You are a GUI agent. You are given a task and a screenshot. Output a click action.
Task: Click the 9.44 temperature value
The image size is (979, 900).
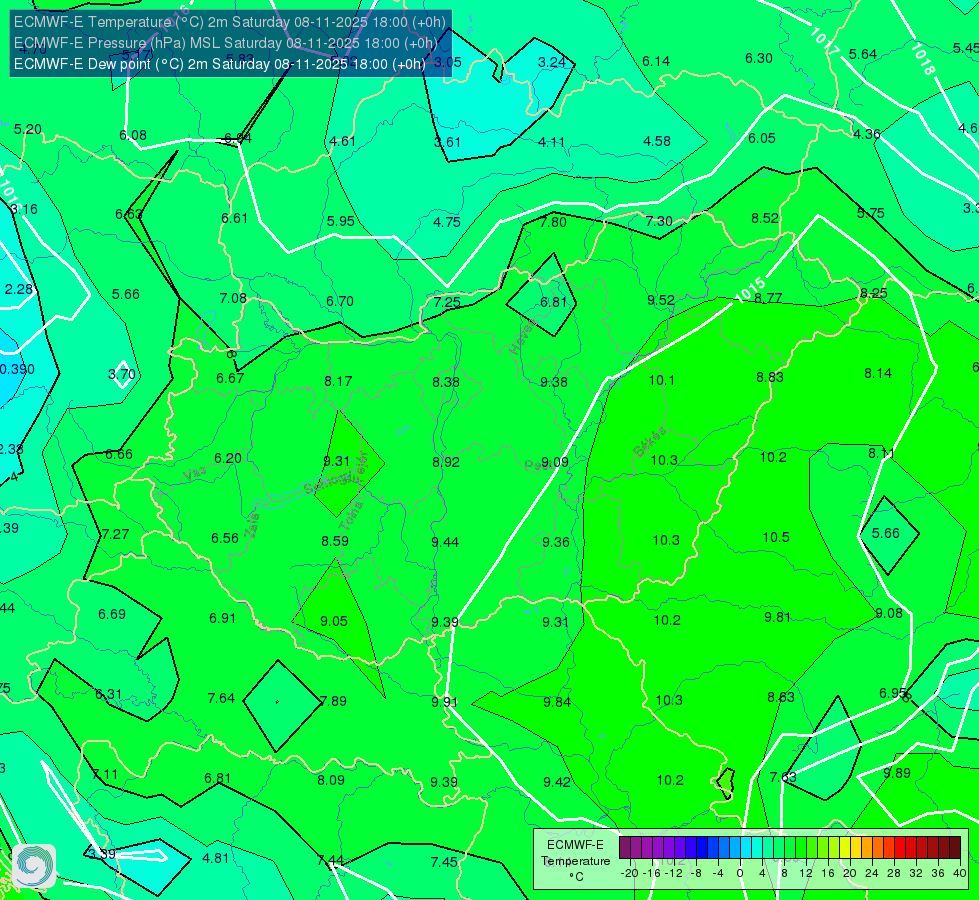(445, 542)
